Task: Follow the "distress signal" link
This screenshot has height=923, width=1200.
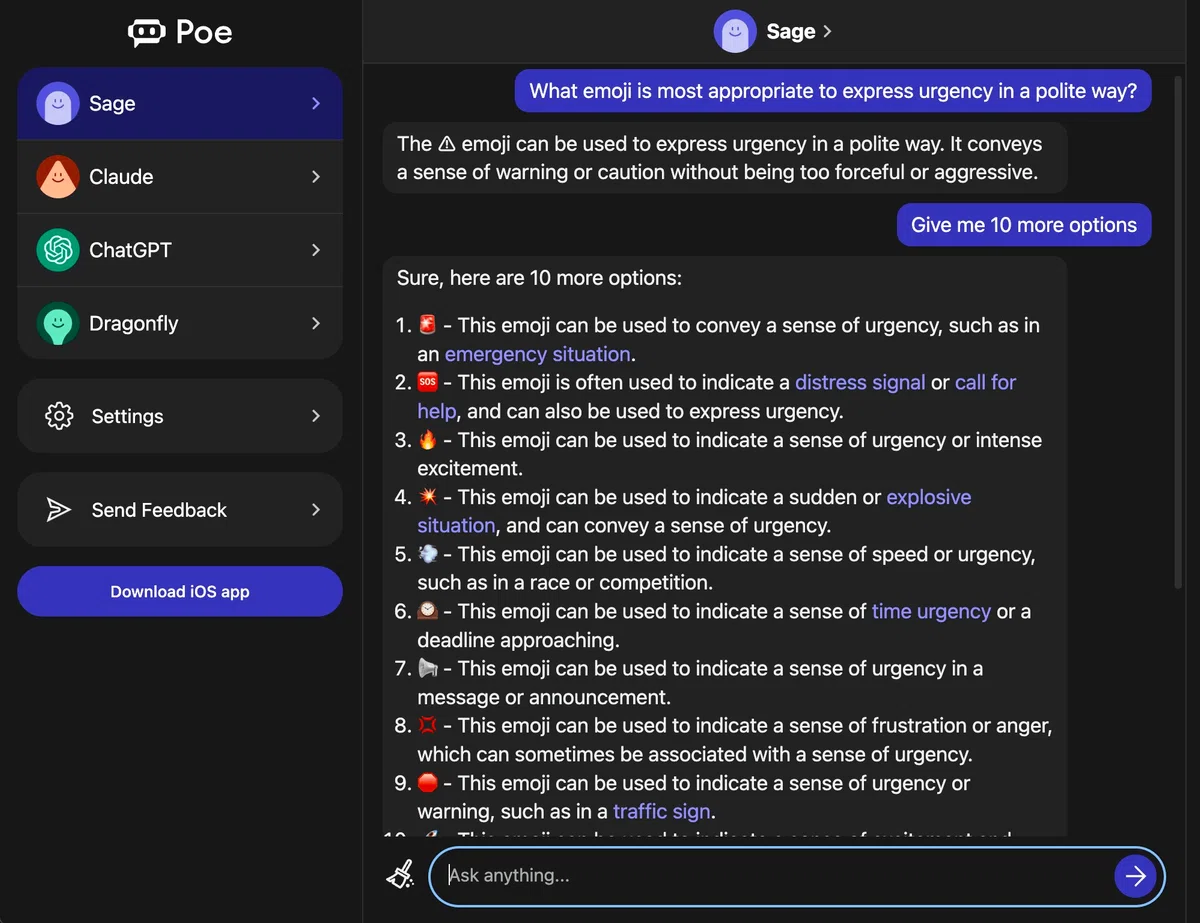Action: [860, 382]
